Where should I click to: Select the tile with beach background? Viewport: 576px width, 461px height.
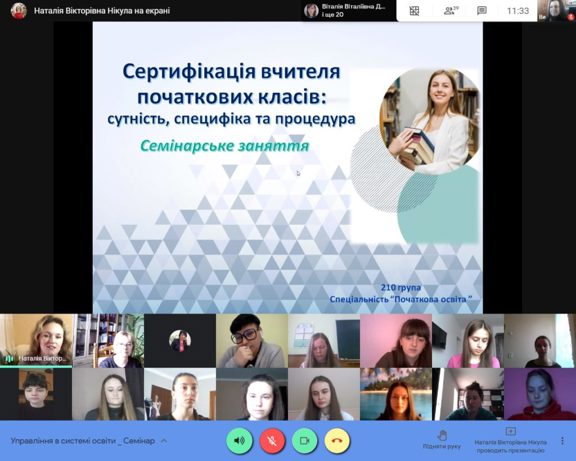(x=396, y=394)
